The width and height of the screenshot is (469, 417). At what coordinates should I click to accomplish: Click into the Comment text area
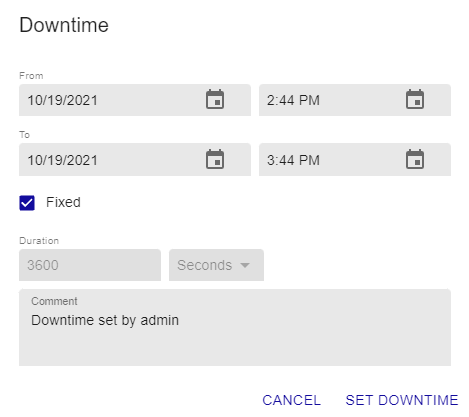point(235,327)
